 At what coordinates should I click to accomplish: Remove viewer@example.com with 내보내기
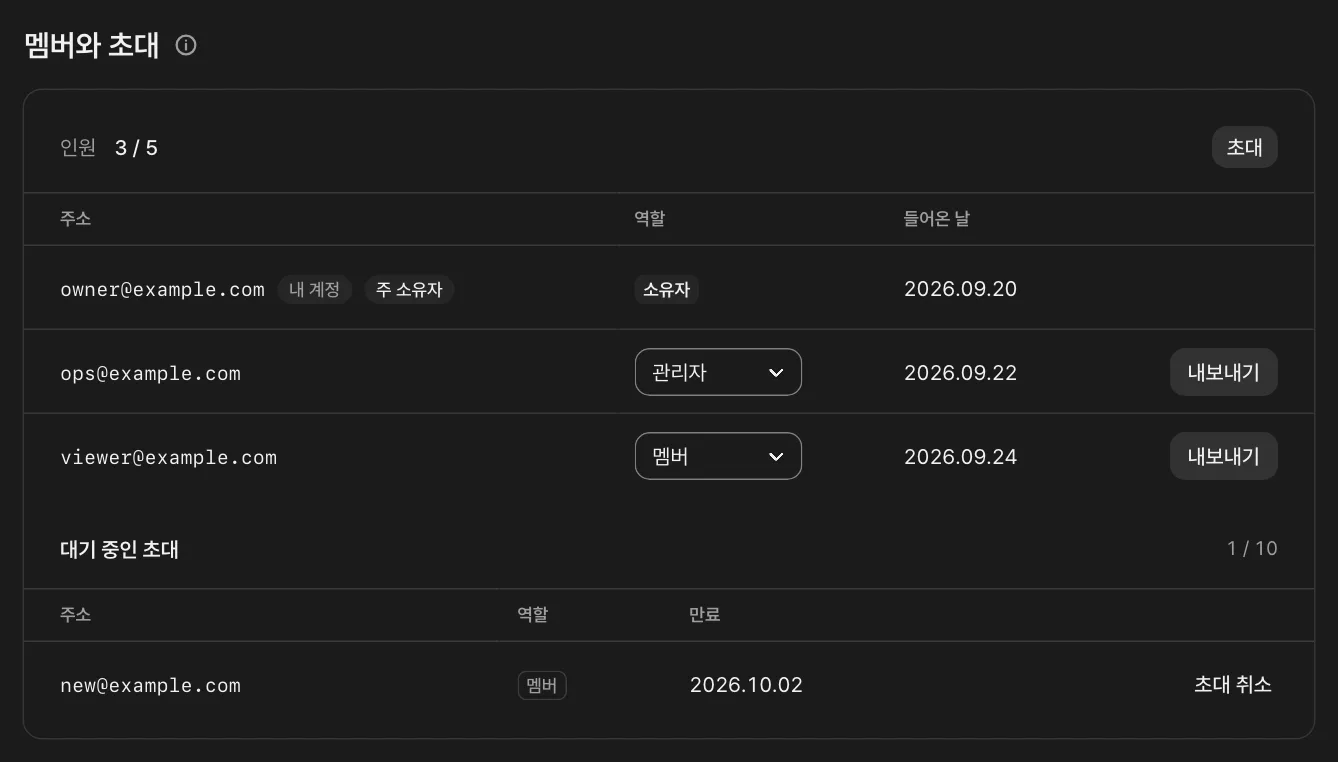[x=1223, y=456]
